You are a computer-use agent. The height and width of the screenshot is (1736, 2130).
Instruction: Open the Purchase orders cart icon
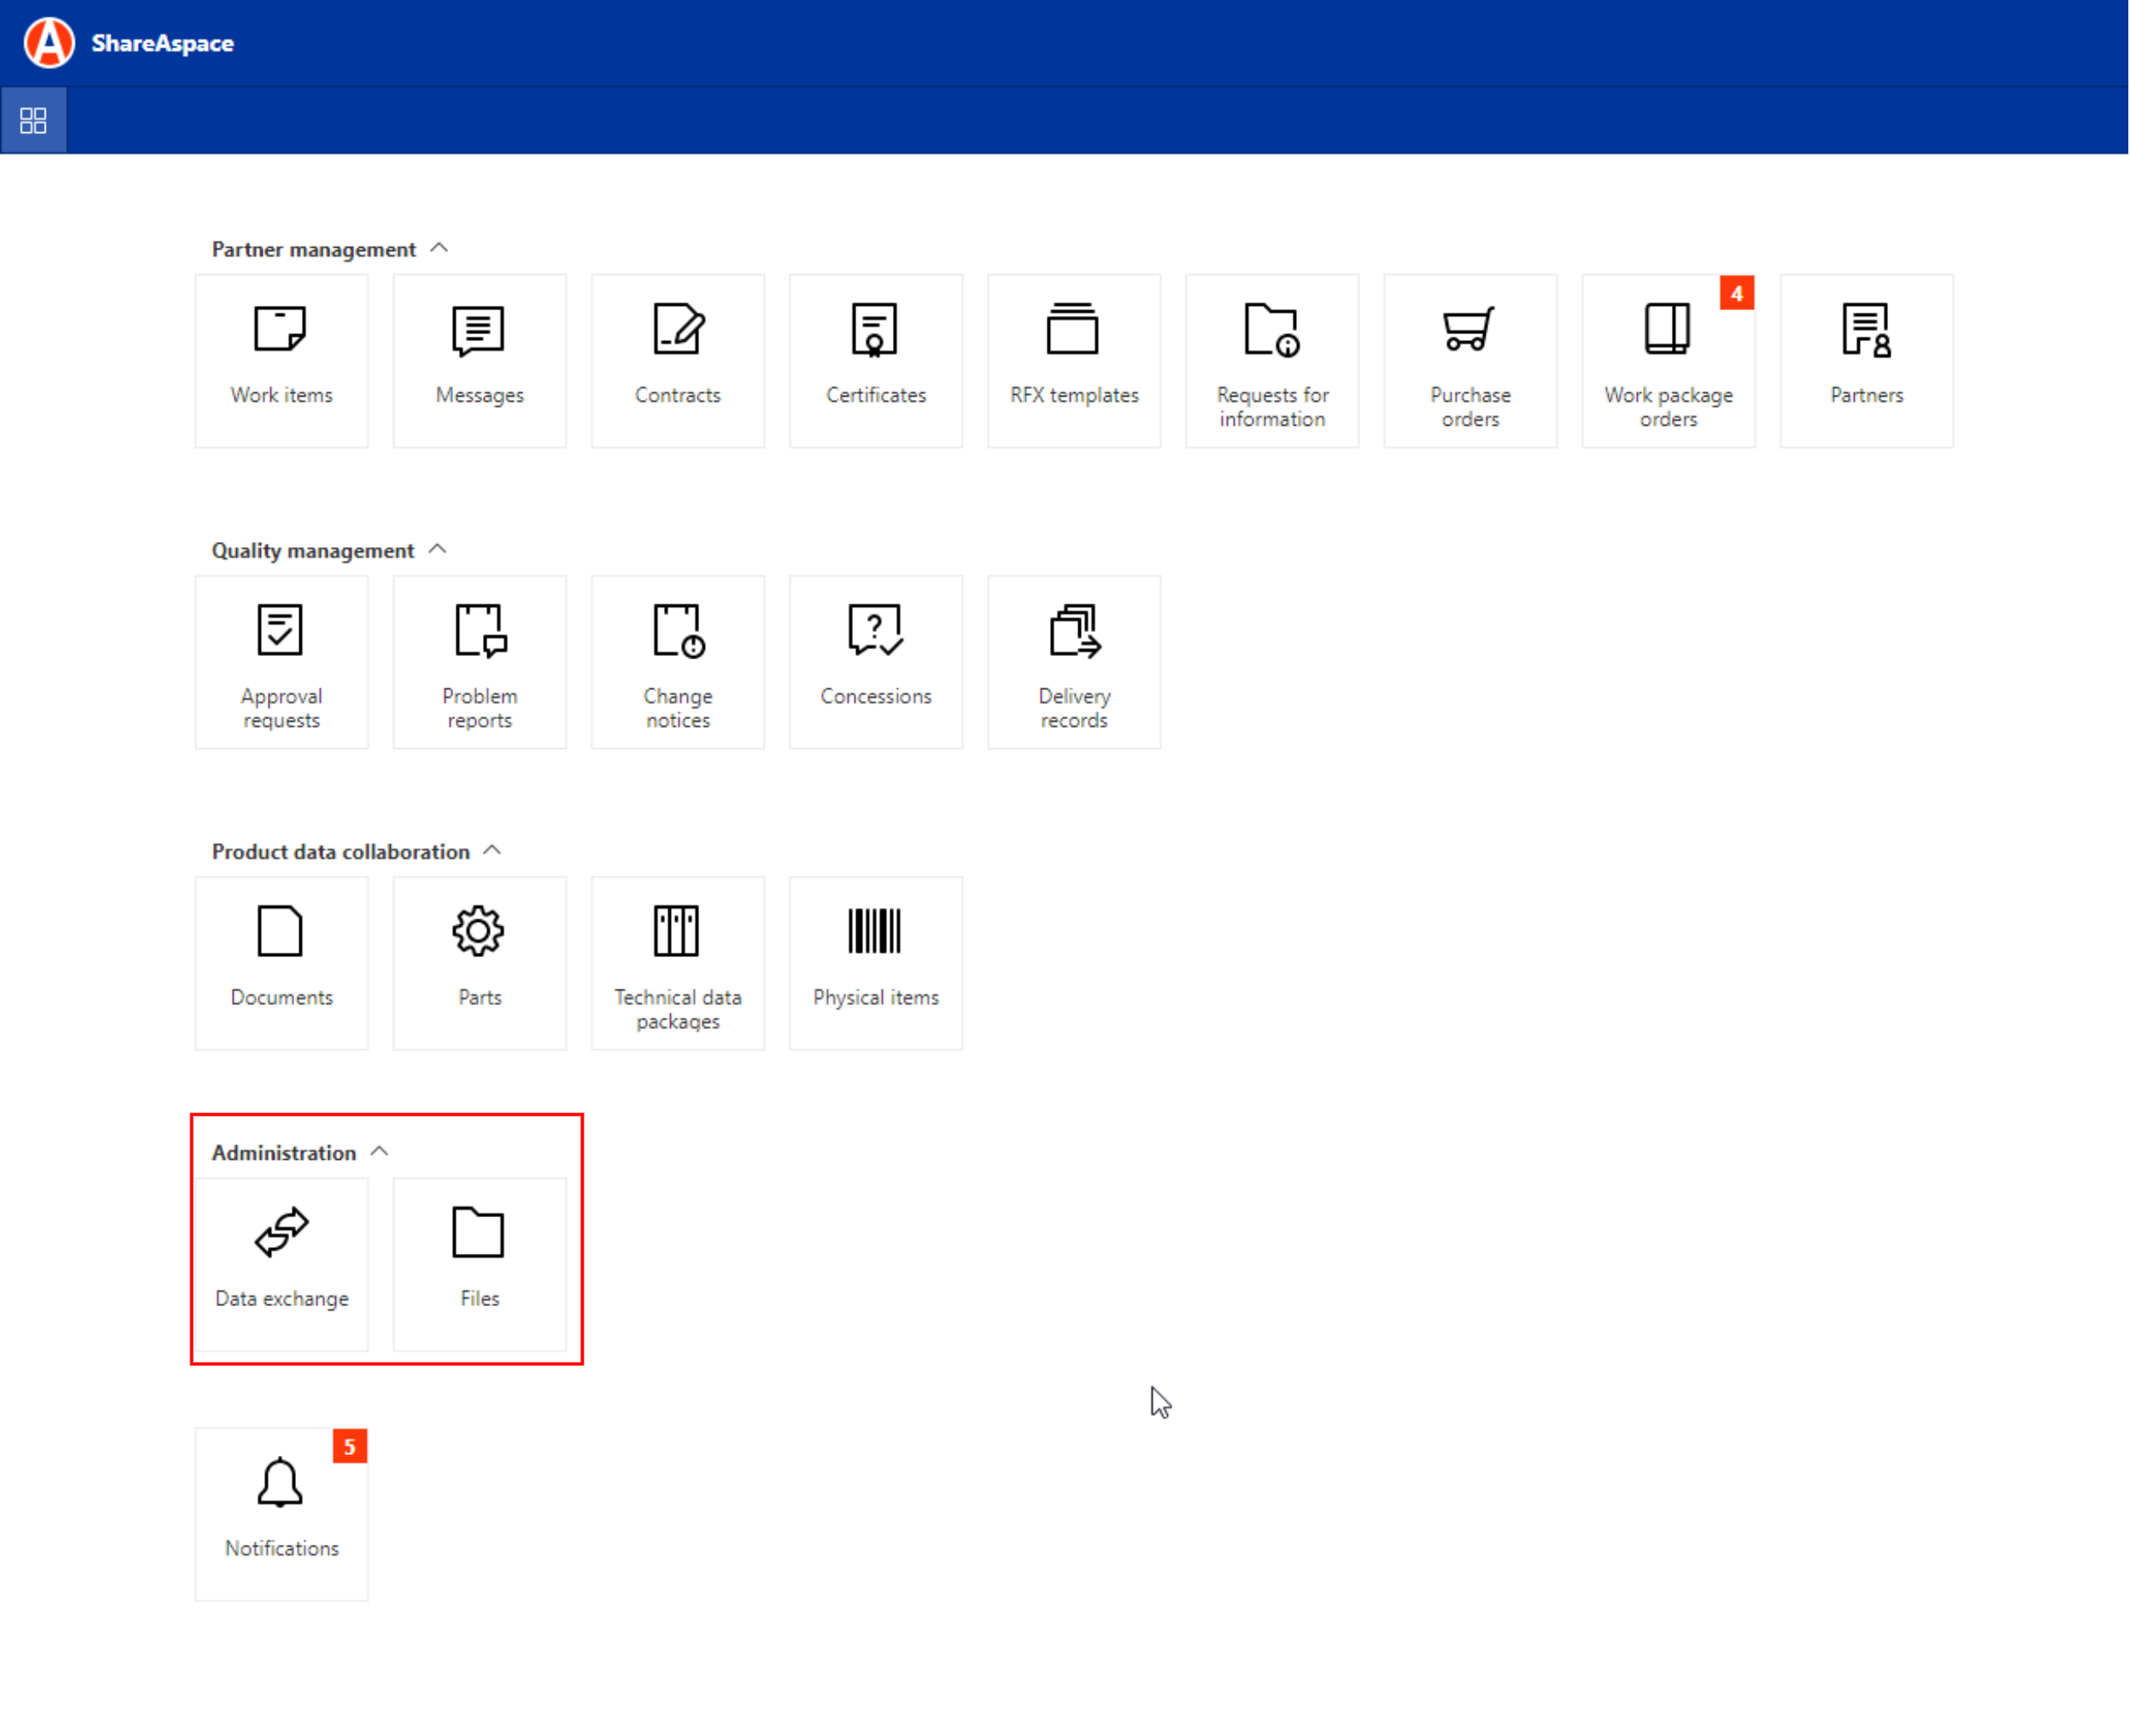click(1469, 330)
